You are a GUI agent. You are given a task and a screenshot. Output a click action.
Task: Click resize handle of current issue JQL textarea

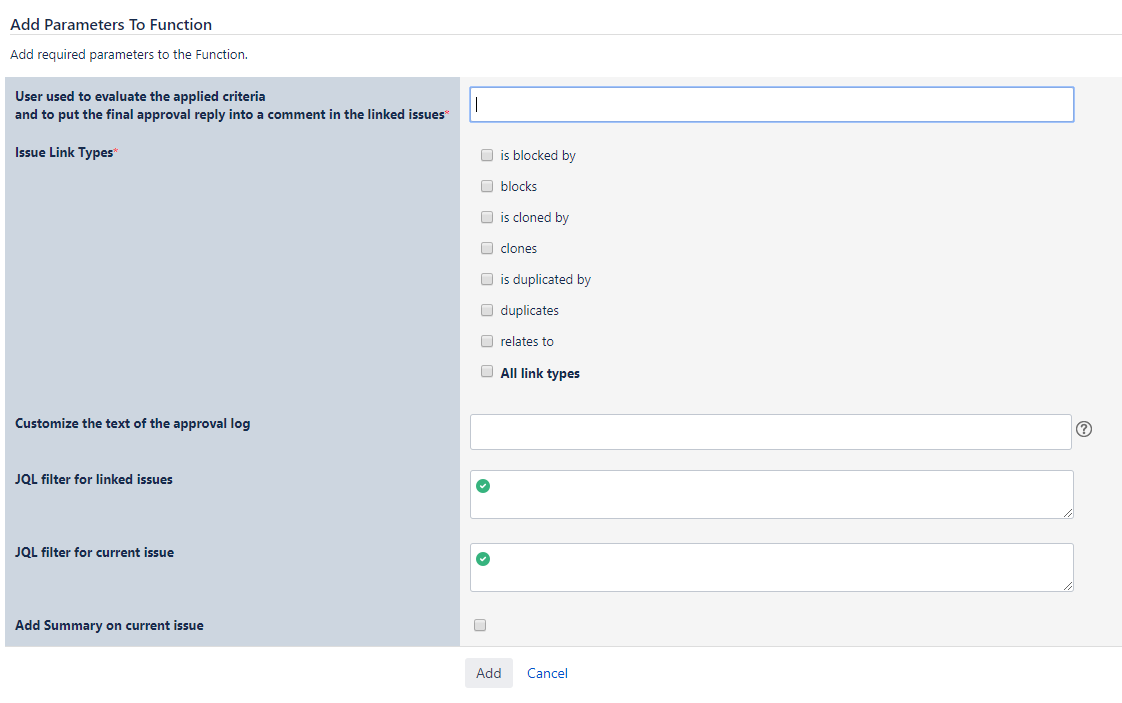[1067, 585]
